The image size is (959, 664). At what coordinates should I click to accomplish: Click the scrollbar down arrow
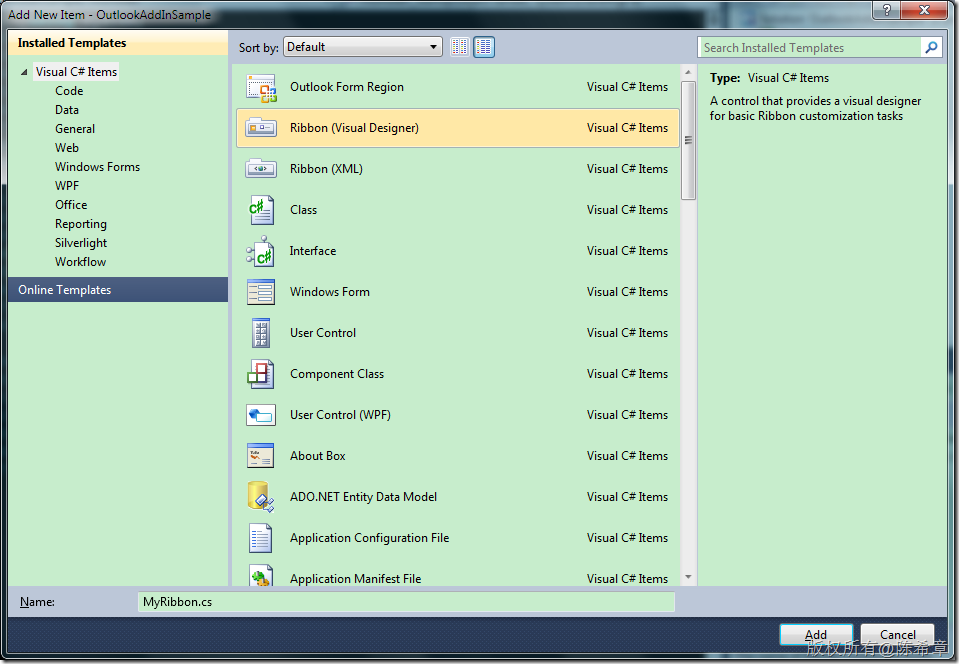coord(688,577)
